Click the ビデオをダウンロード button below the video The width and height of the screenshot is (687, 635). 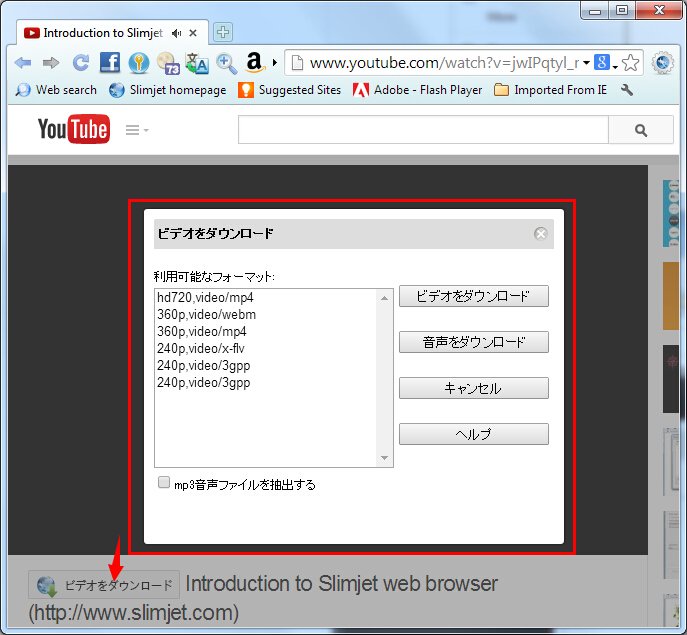click(104, 585)
